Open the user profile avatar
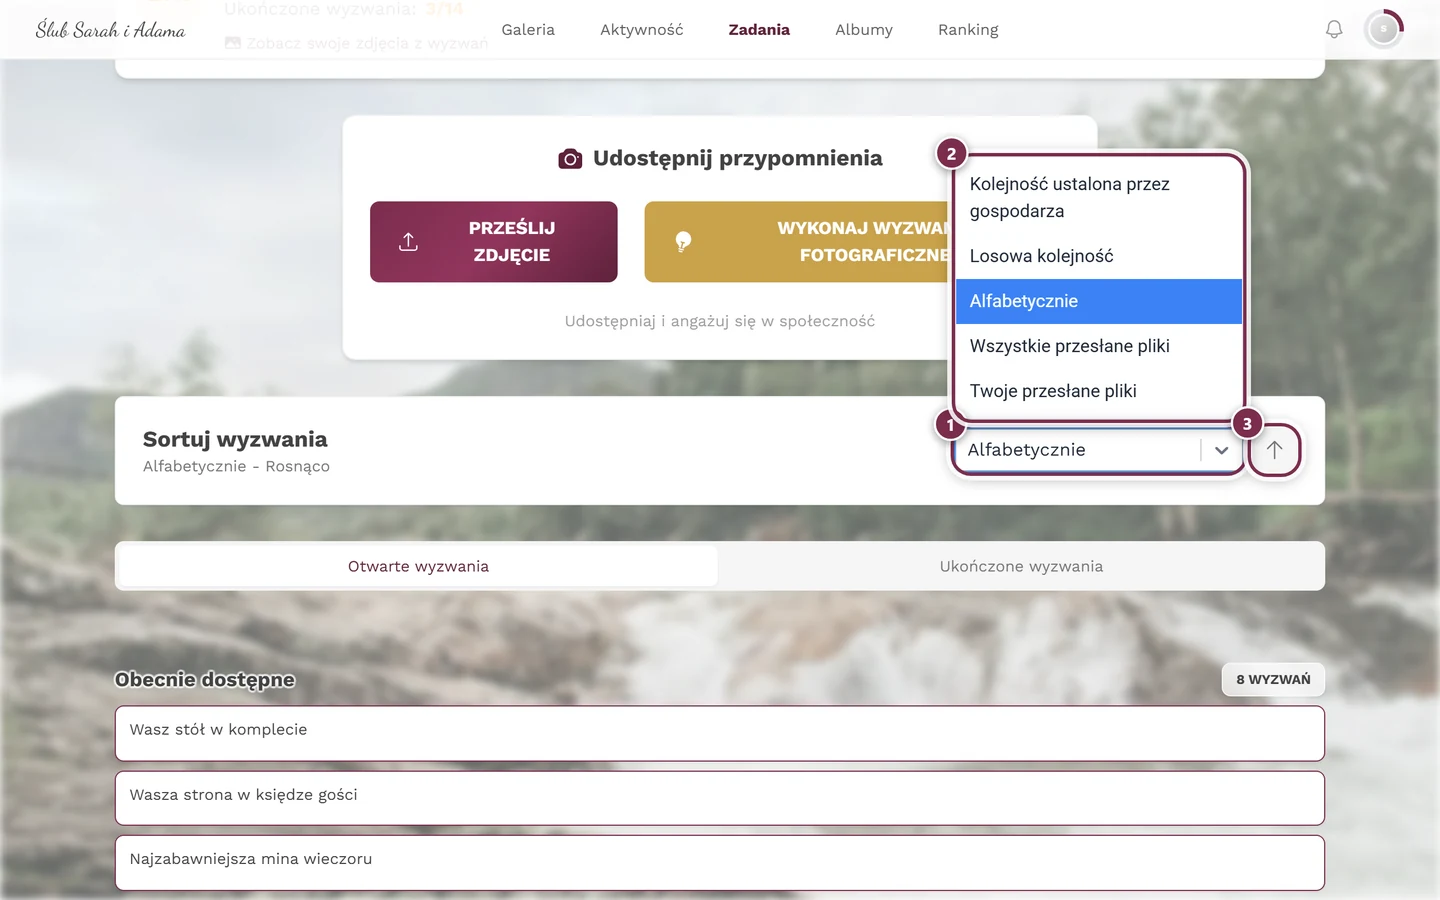This screenshot has height=900, width=1440. [x=1384, y=30]
